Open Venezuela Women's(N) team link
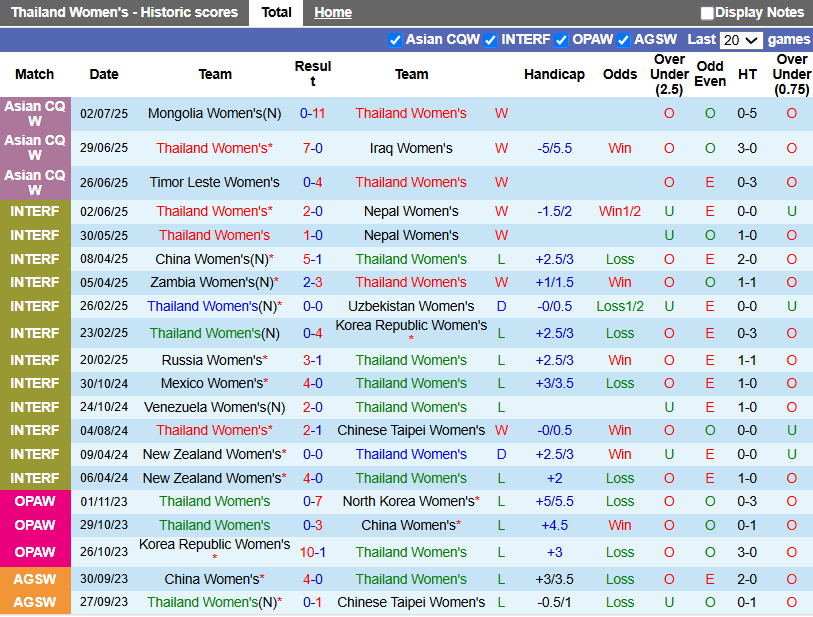The image size is (813, 617). [x=214, y=408]
